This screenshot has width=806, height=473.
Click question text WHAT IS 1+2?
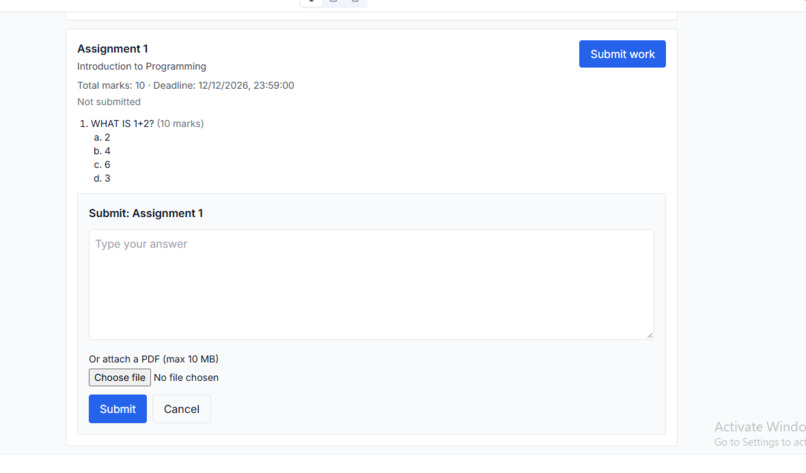pyautogui.click(x=122, y=123)
